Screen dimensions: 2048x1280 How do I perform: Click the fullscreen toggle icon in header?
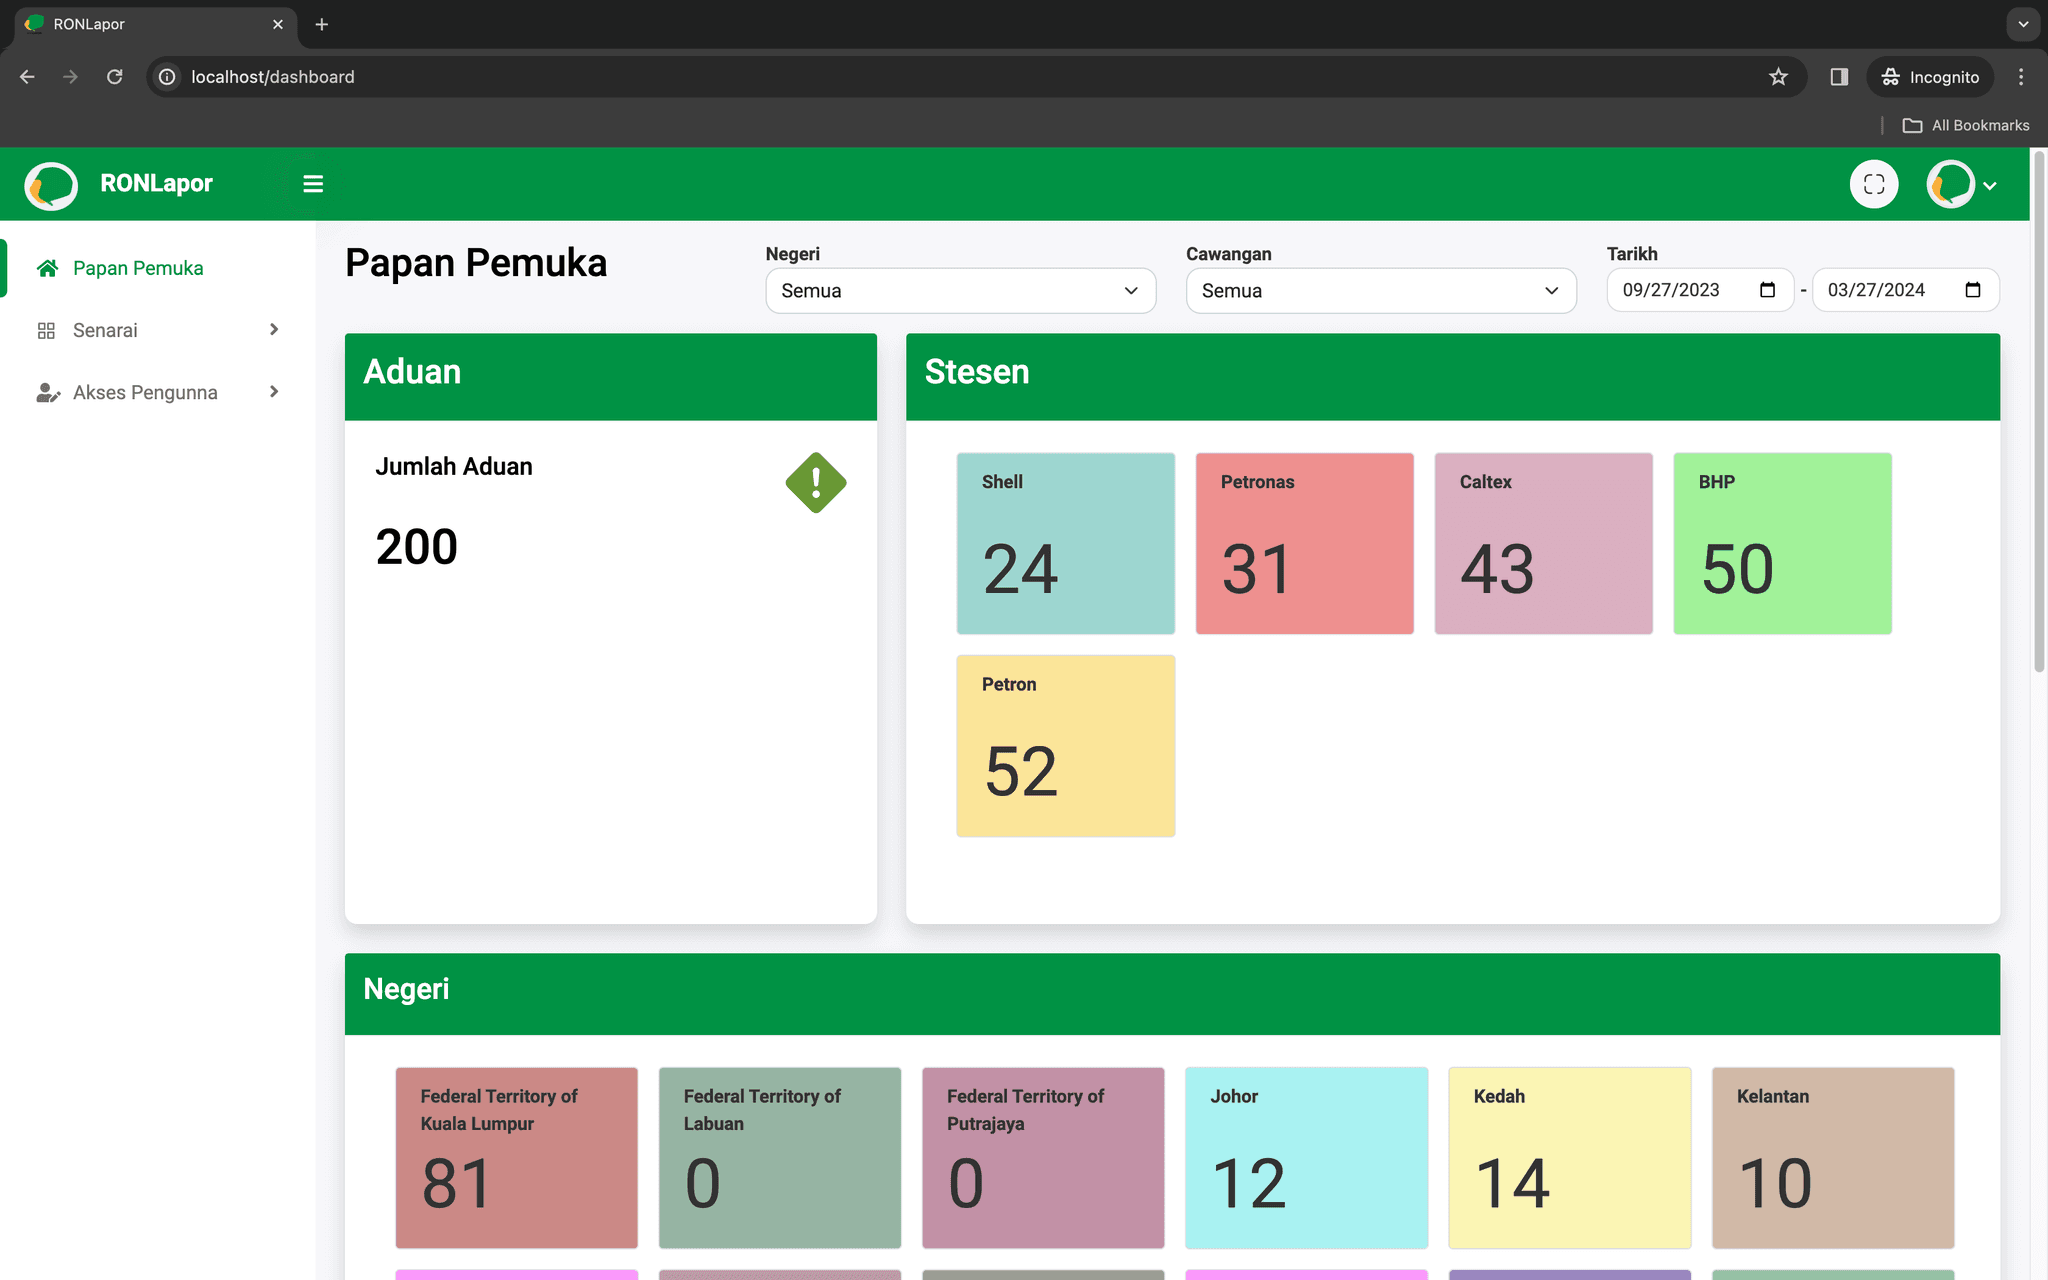(1874, 184)
